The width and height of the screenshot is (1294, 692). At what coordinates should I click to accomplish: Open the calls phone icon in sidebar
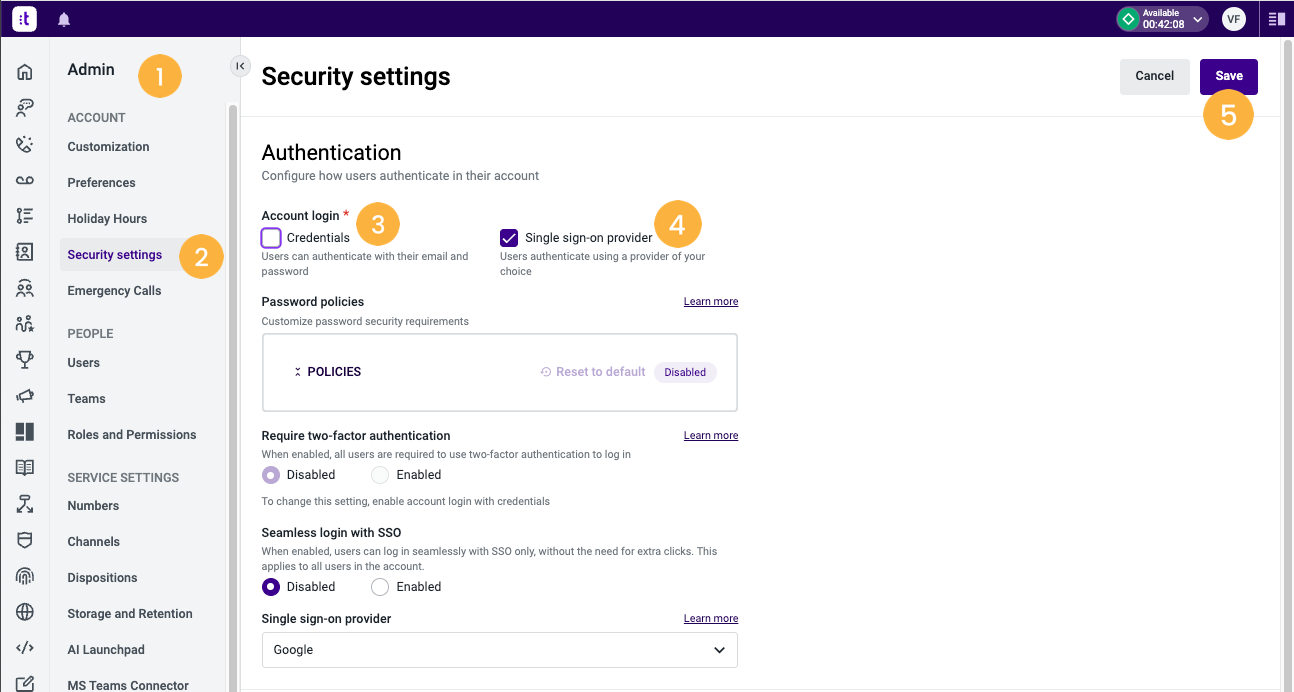(25, 144)
